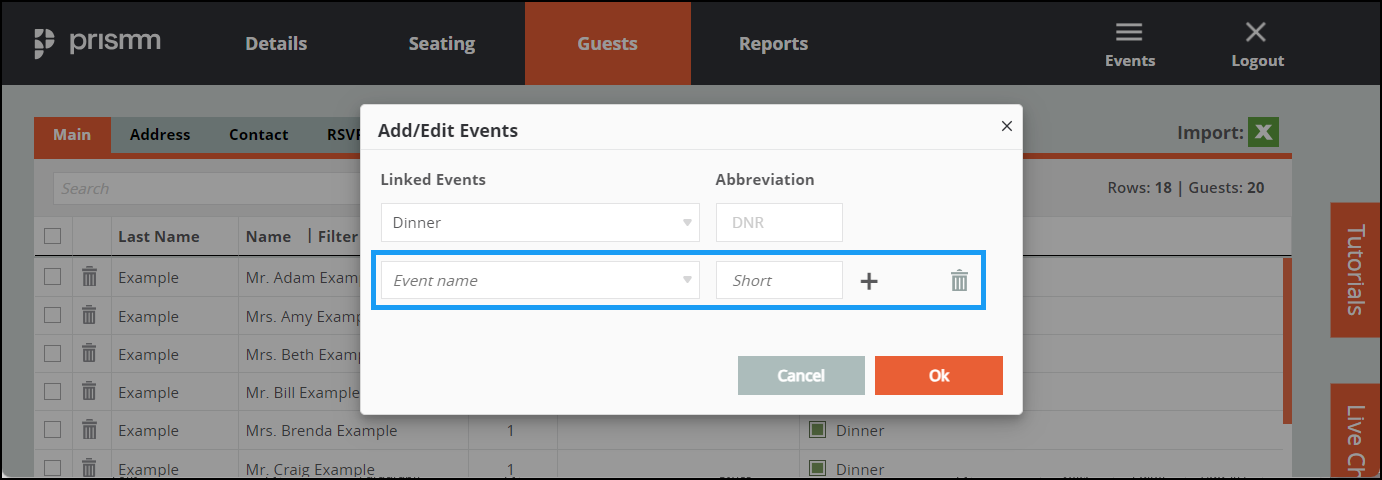Delete the Mr. Adam Example guest row
Viewport: 1382px width, 480px height.
pos(89,277)
